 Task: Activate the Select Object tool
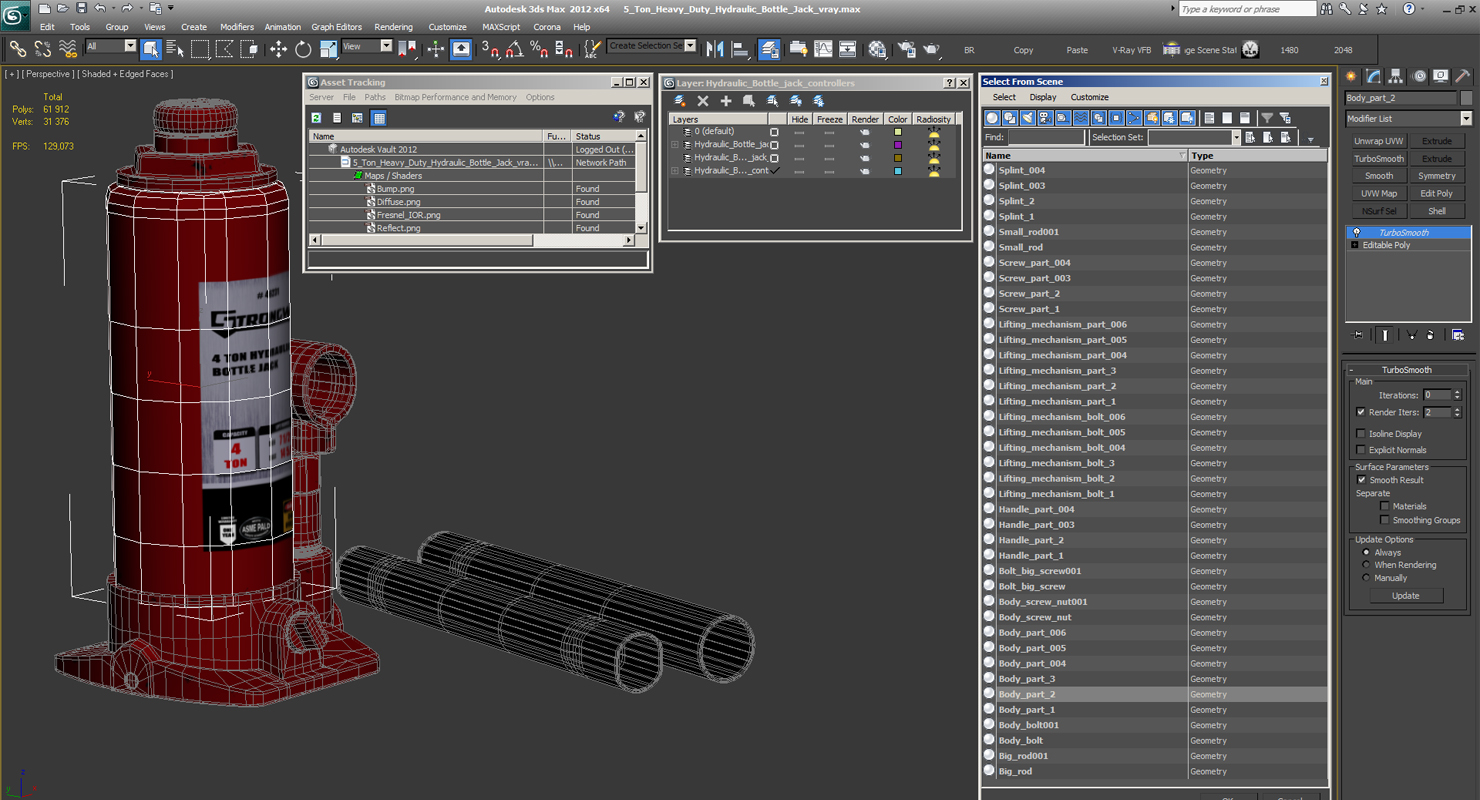coord(151,48)
